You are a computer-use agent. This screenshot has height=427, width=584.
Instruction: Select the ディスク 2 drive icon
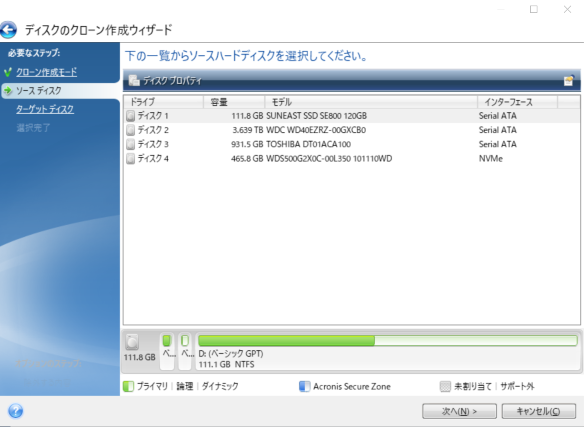click(x=130, y=130)
